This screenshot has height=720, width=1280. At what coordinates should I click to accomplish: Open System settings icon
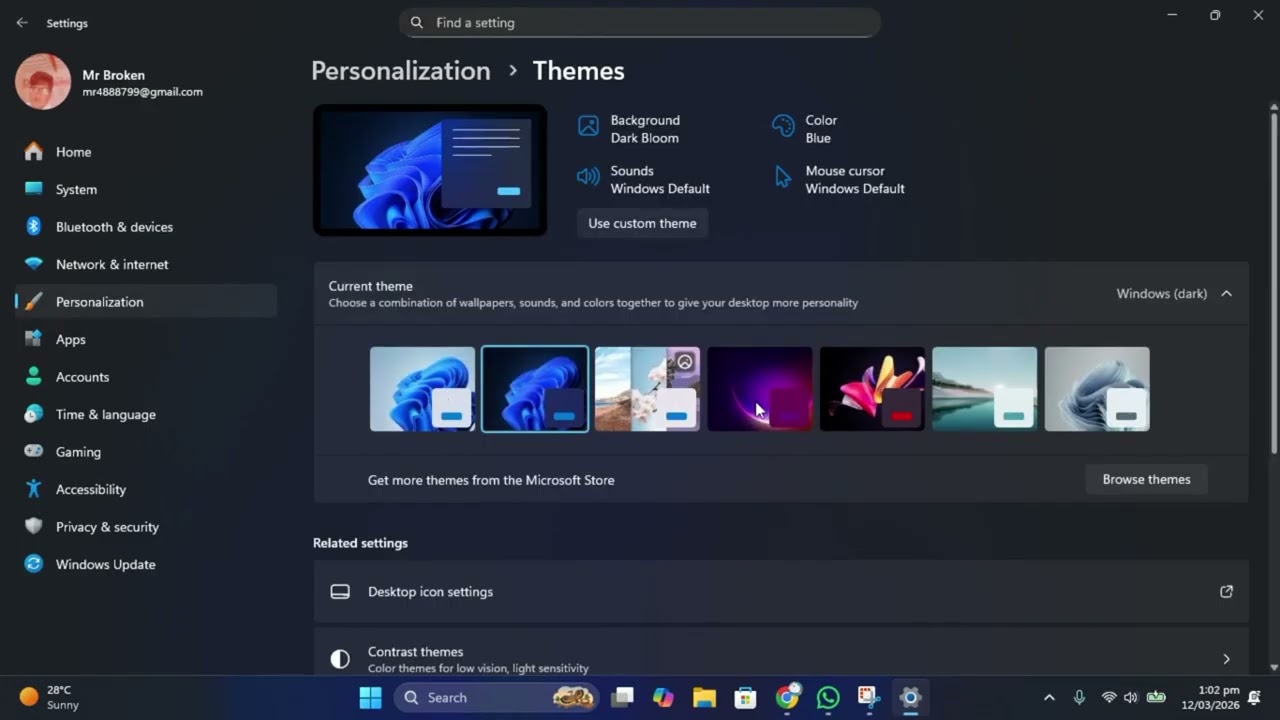[34, 189]
